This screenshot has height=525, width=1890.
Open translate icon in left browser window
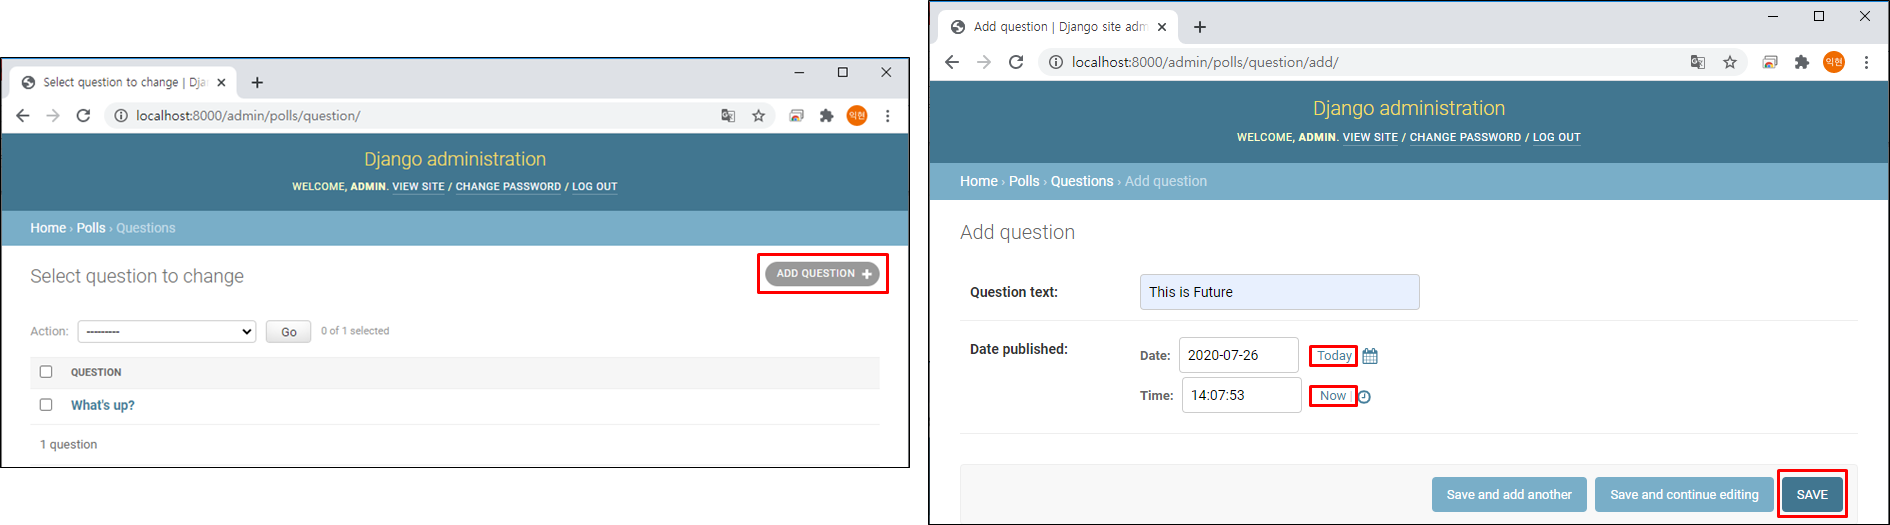pyautogui.click(x=728, y=116)
